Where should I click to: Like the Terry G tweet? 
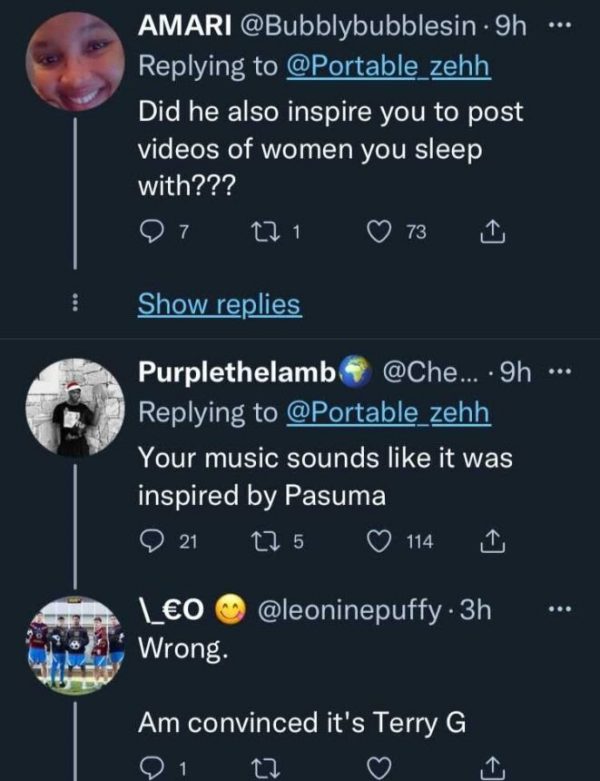coord(379,769)
